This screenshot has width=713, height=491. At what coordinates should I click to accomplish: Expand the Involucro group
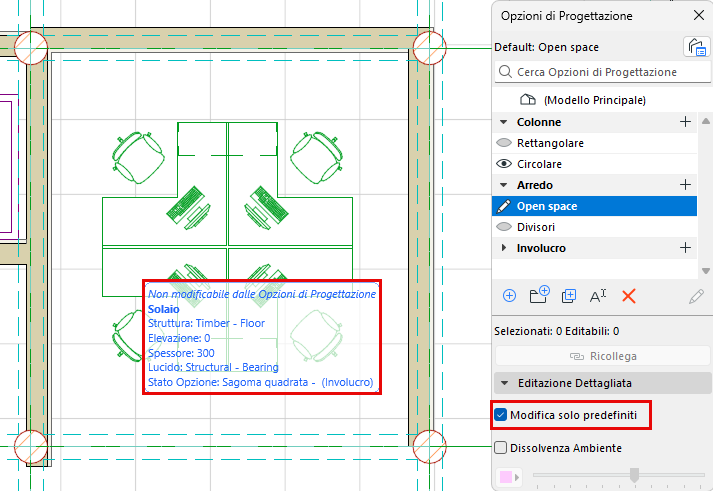pos(504,248)
